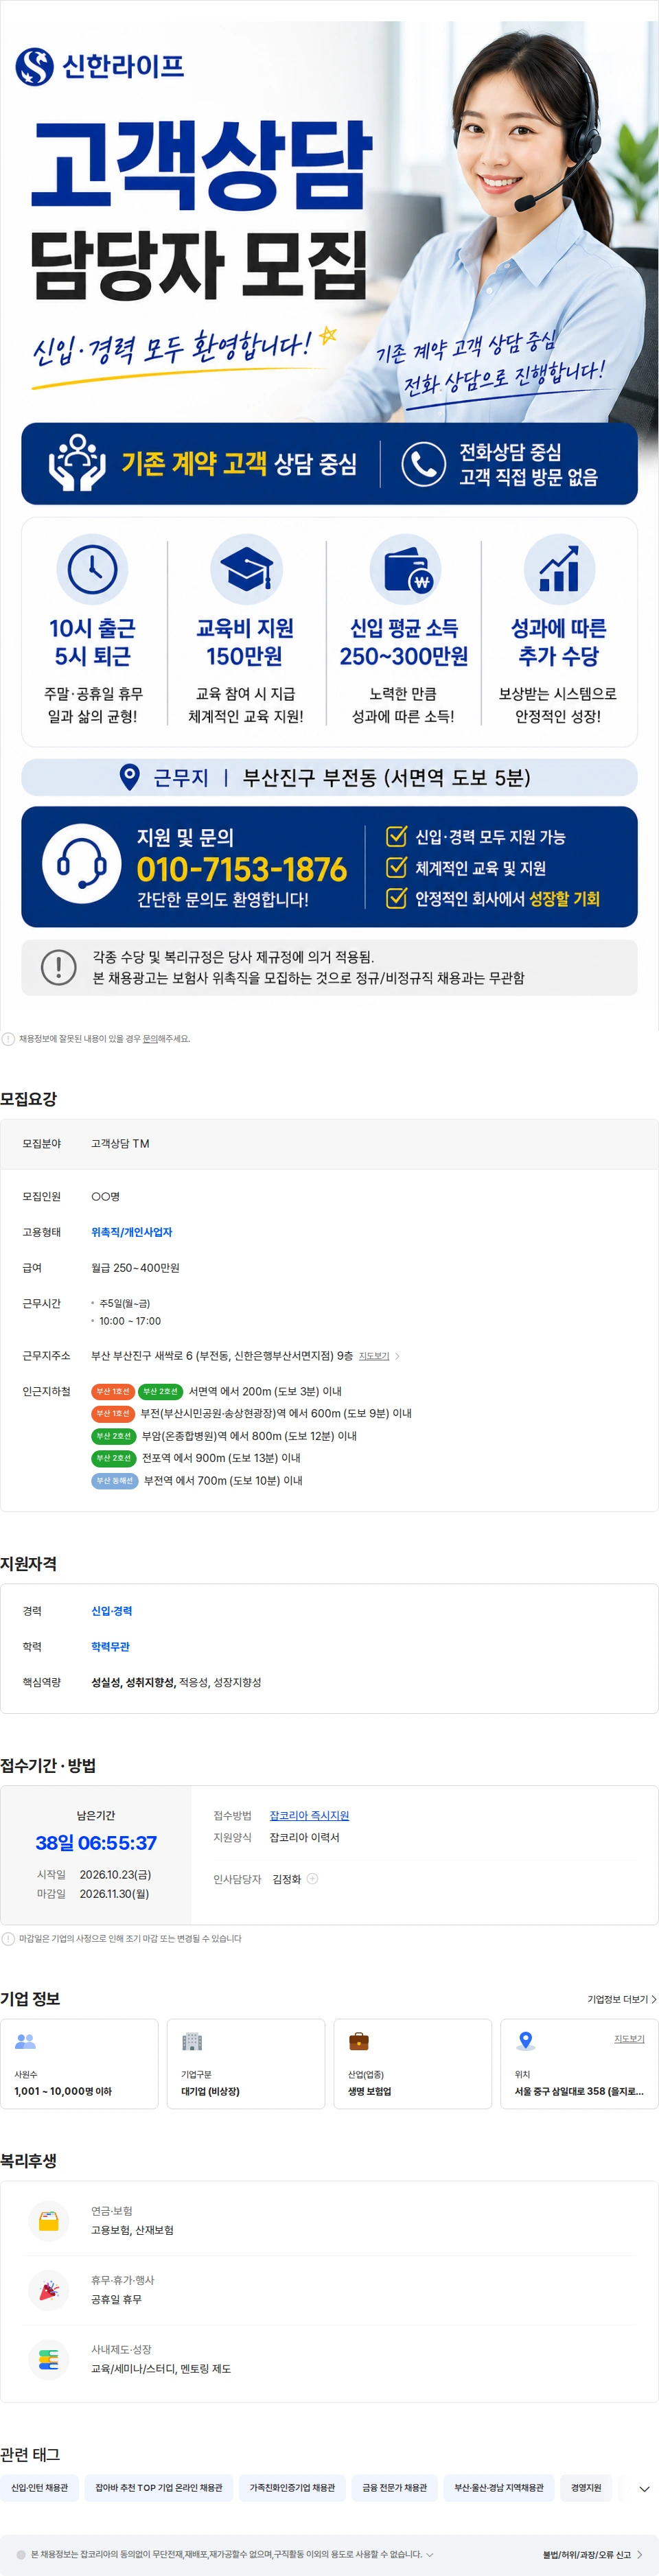
Task: Open 지도보기 in the 위치 card
Action: 629,2038
